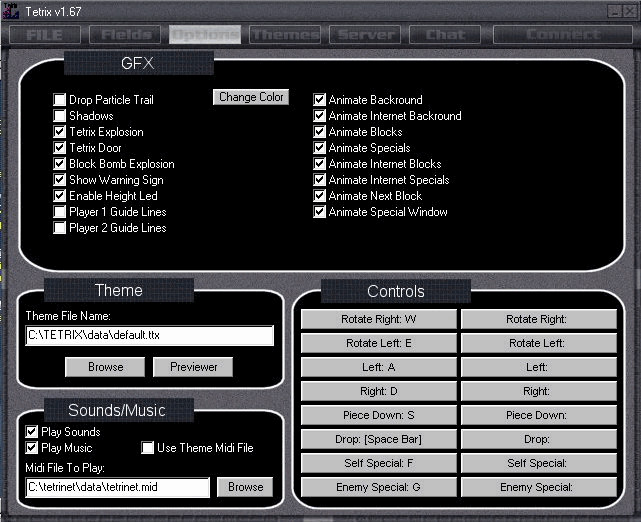641x522 pixels.
Task: Set player 2 unassigned Rotate Right key
Action: [x=539, y=319]
